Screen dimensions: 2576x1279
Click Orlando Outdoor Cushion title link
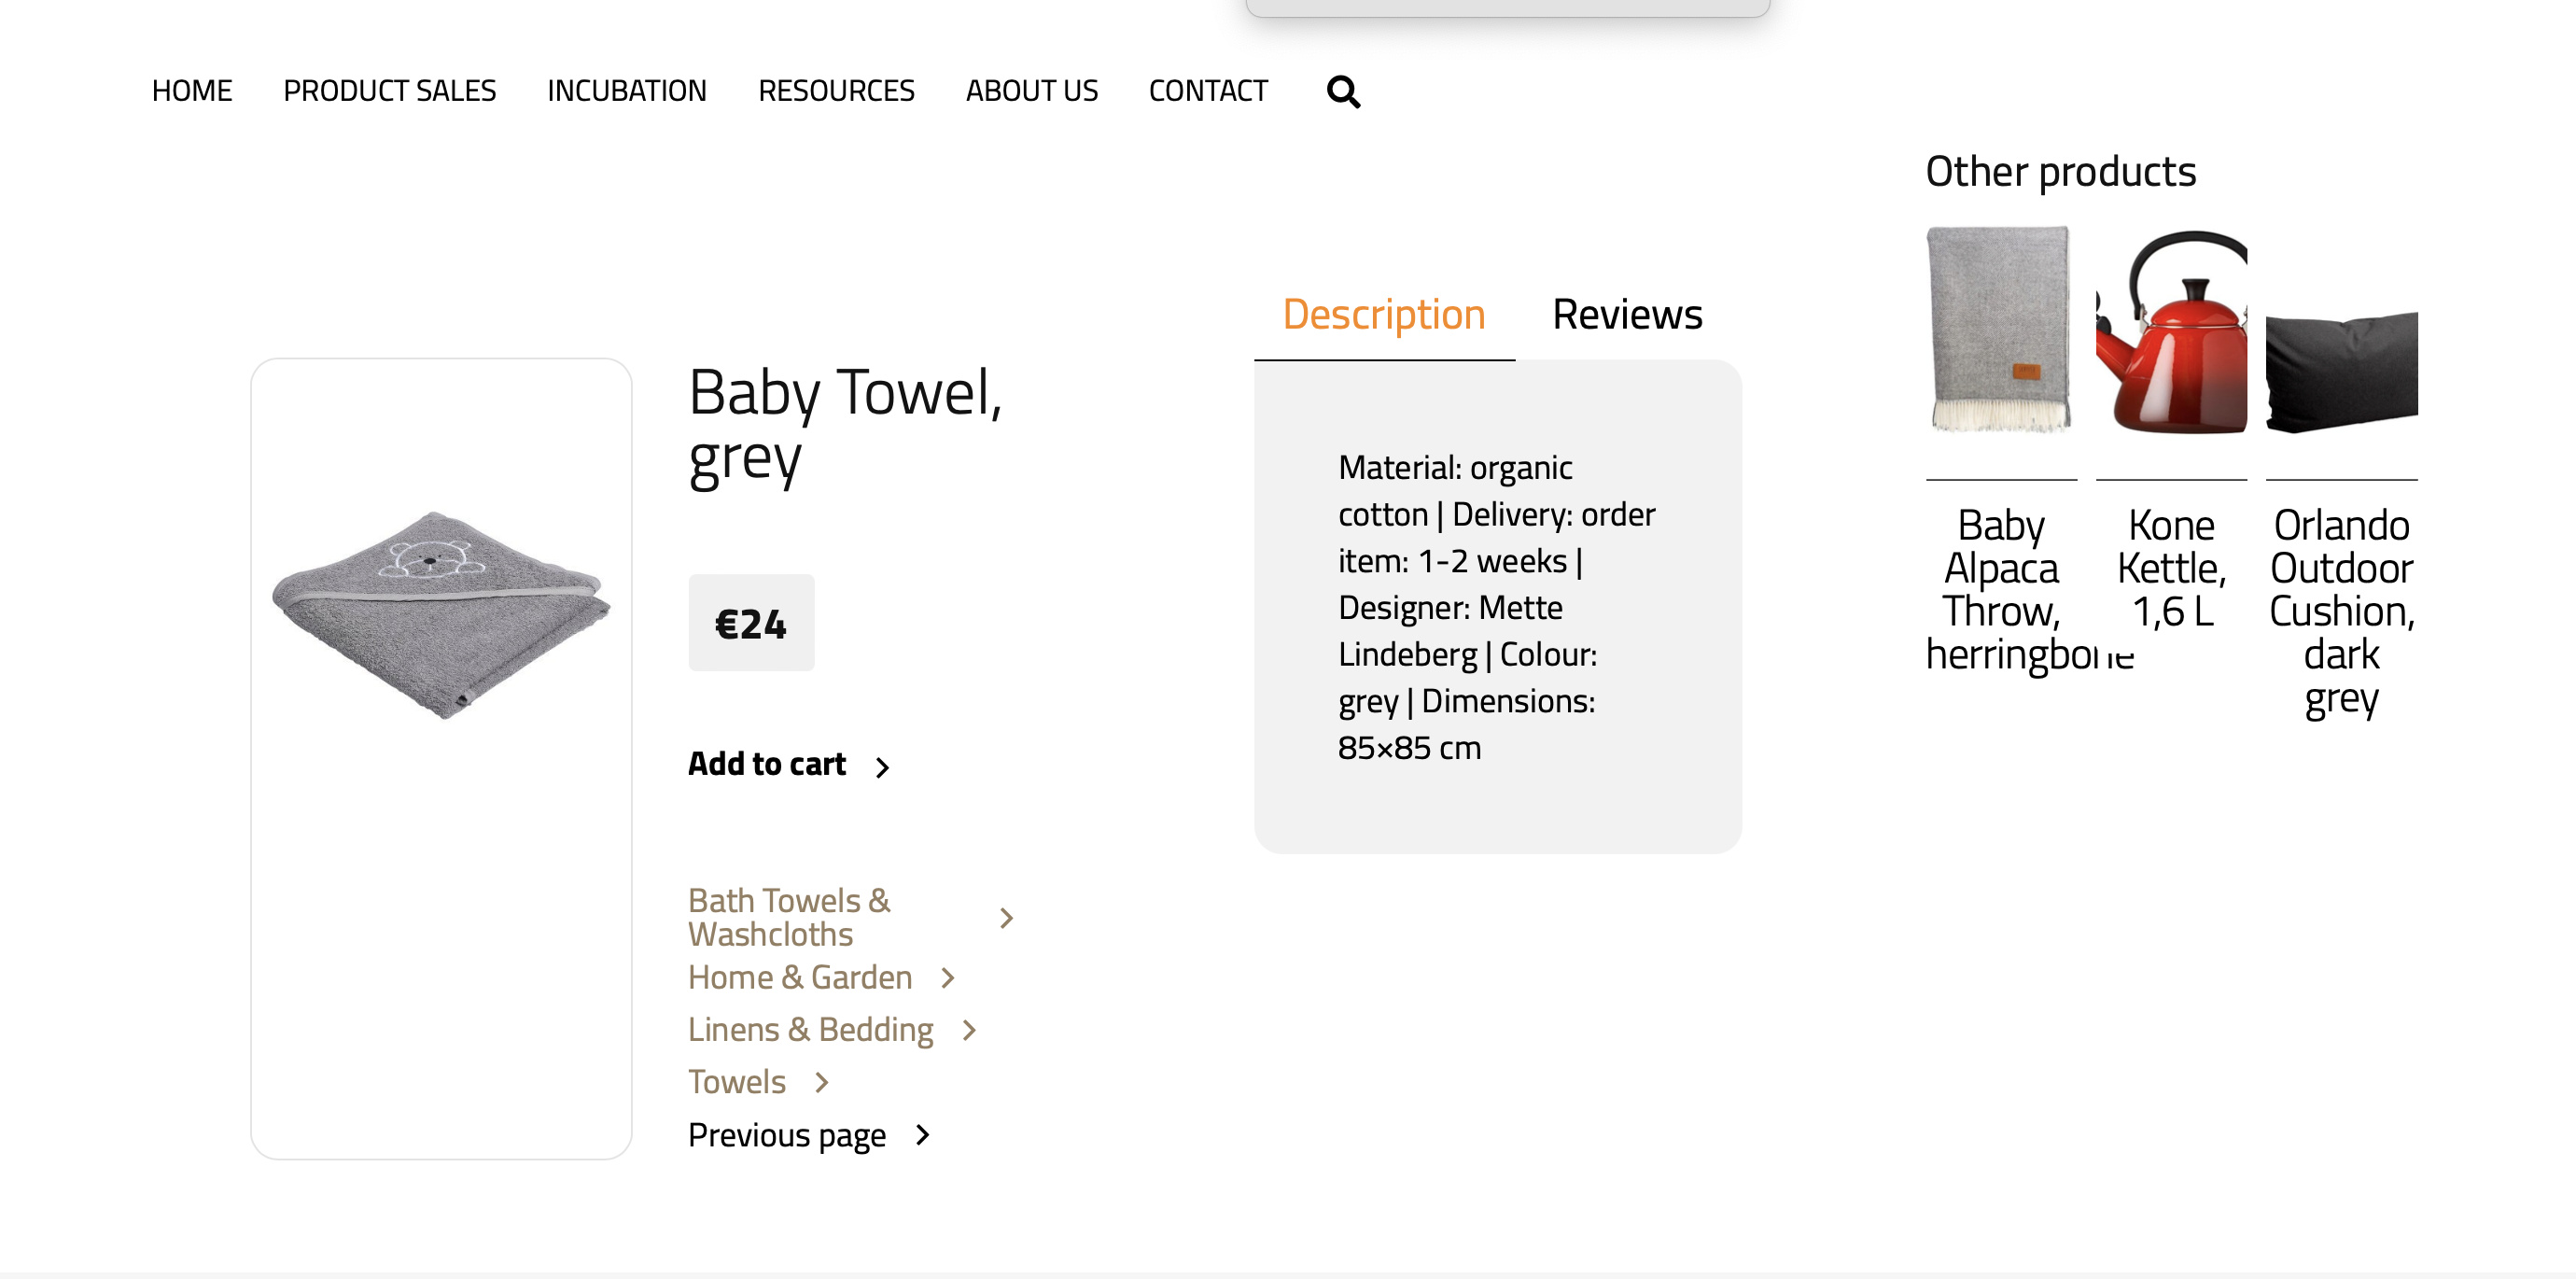[2341, 610]
